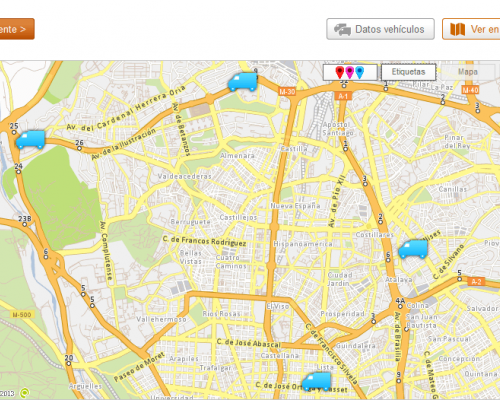Click the A-2 road shield
This screenshot has height=400, width=500.
[x=476, y=282]
